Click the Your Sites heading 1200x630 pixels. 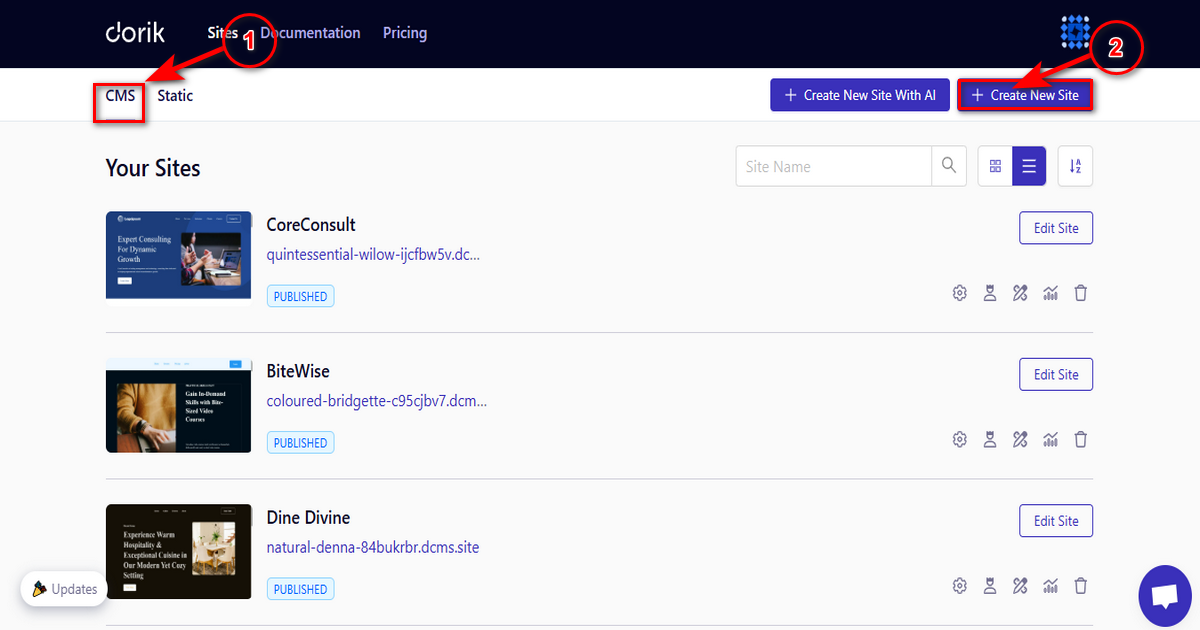[153, 168]
